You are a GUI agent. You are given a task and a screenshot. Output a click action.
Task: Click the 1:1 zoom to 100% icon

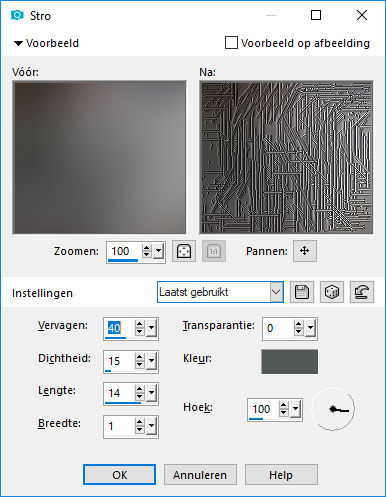(x=214, y=251)
